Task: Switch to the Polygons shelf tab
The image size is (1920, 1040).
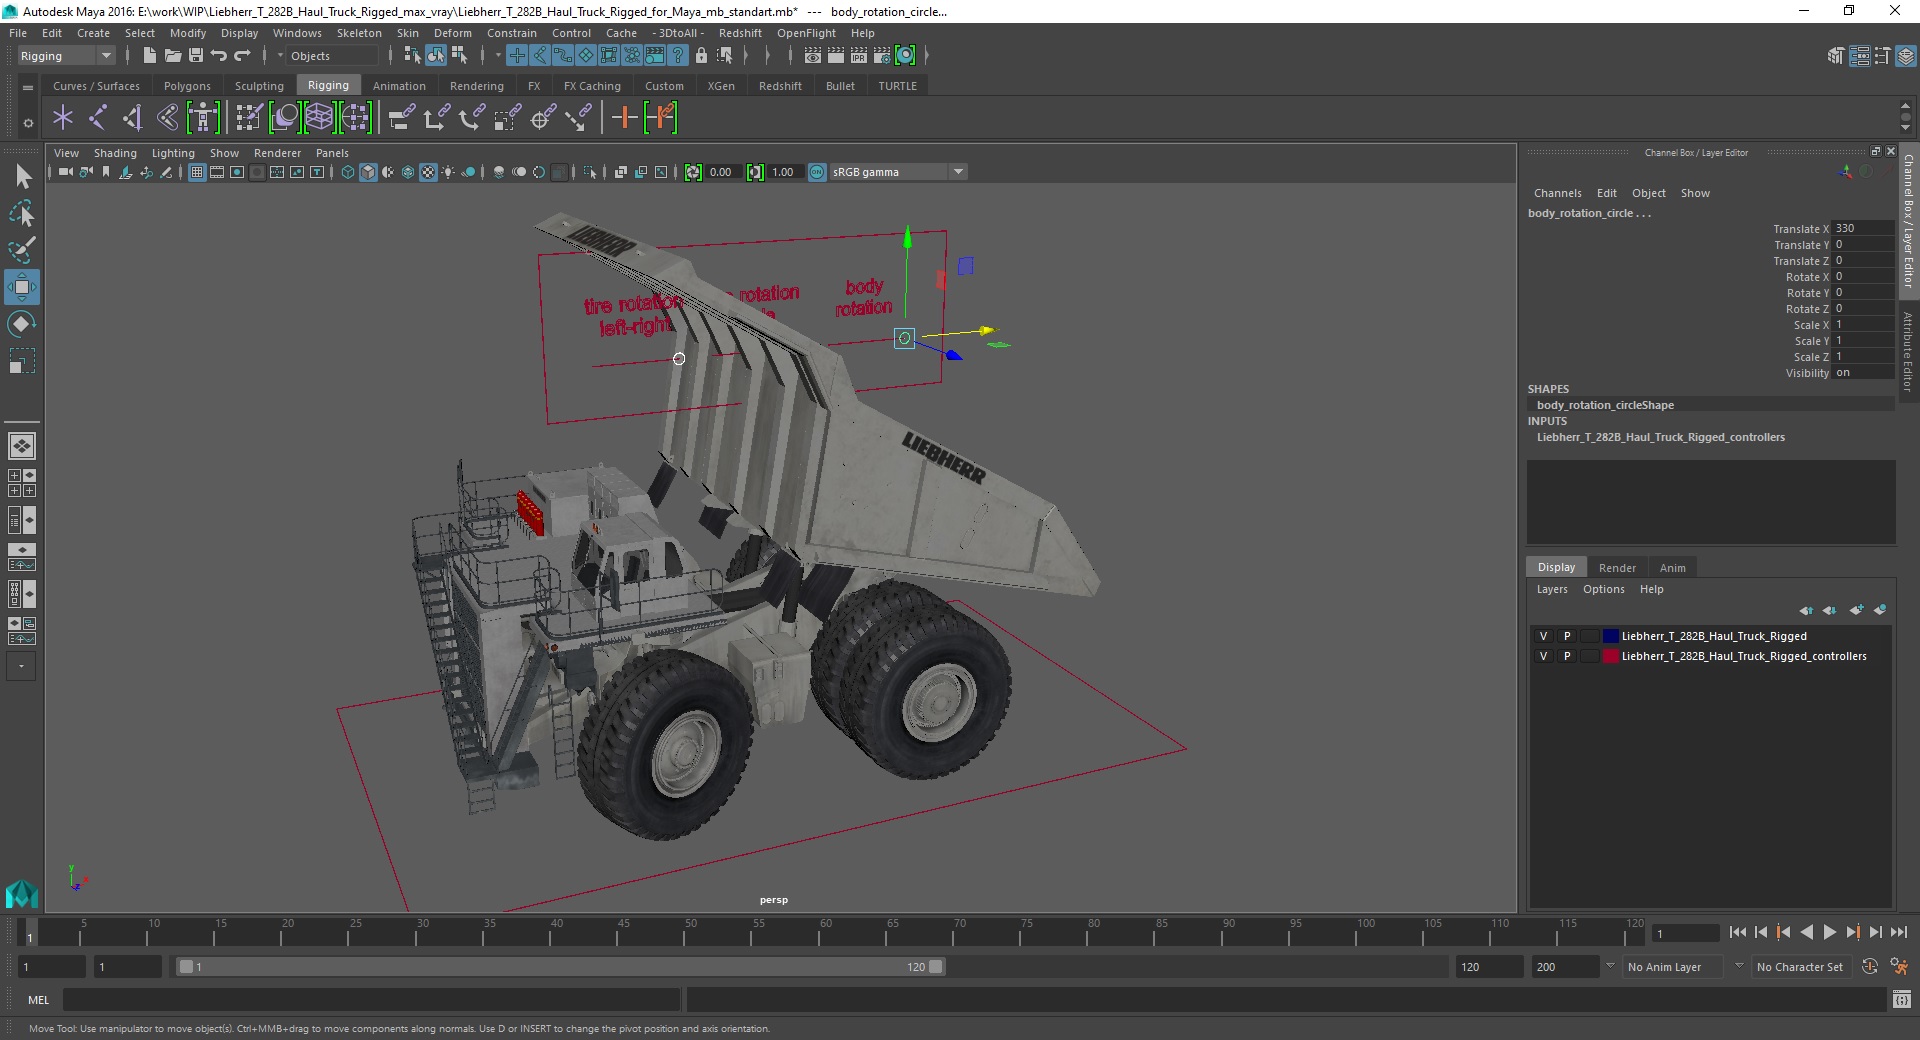Action: pyautogui.click(x=187, y=86)
